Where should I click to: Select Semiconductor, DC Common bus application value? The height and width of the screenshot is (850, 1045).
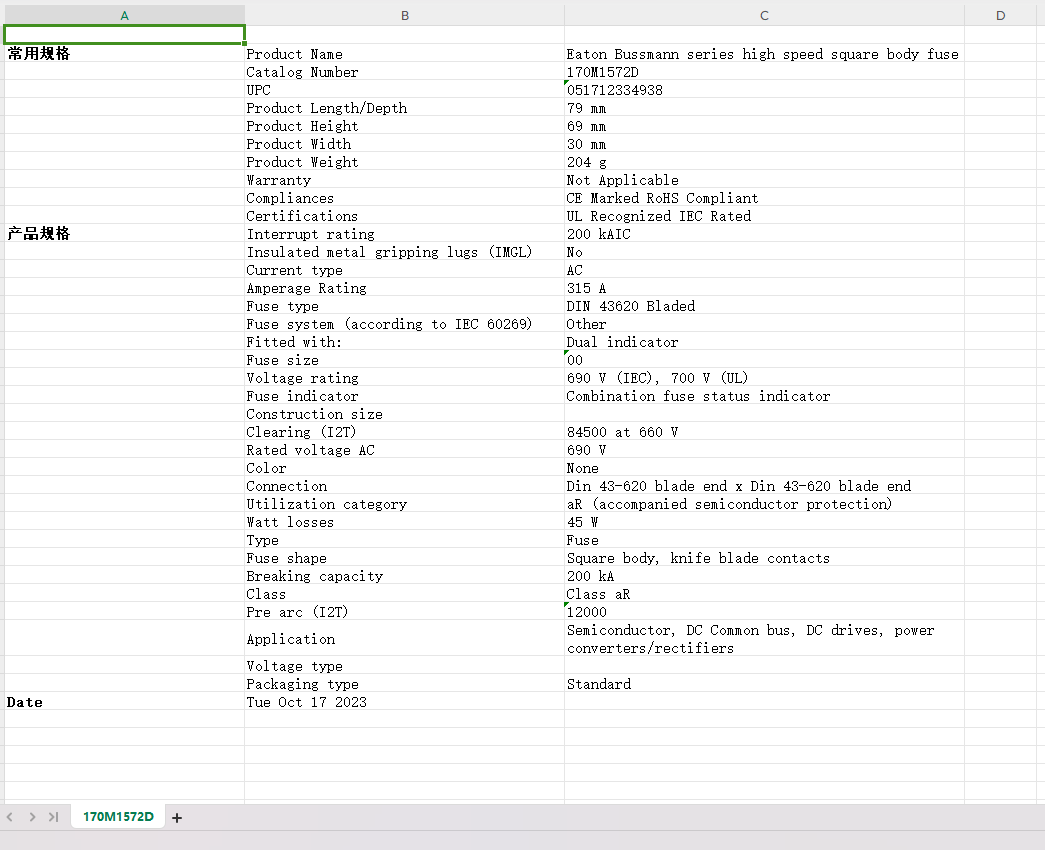coord(764,638)
